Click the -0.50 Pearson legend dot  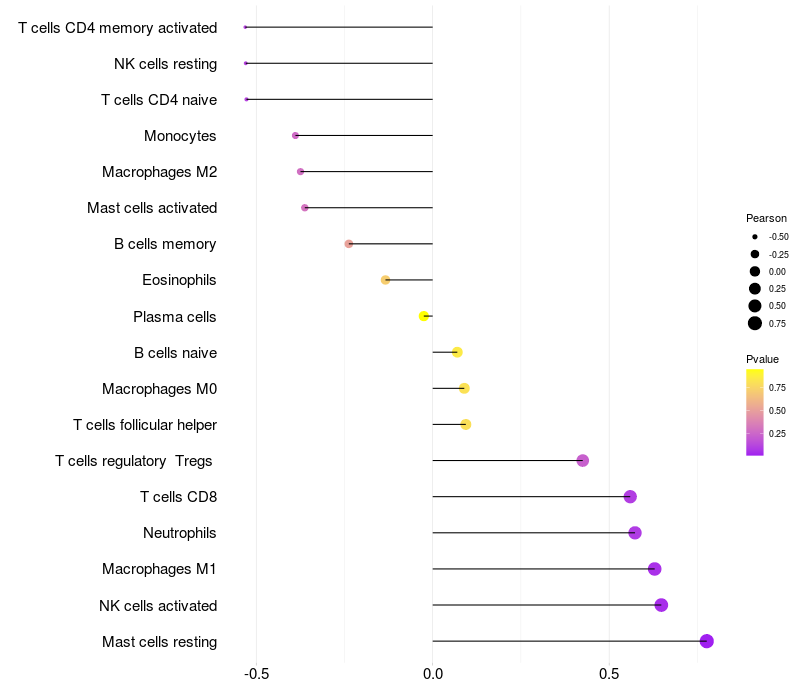tap(755, 237)
